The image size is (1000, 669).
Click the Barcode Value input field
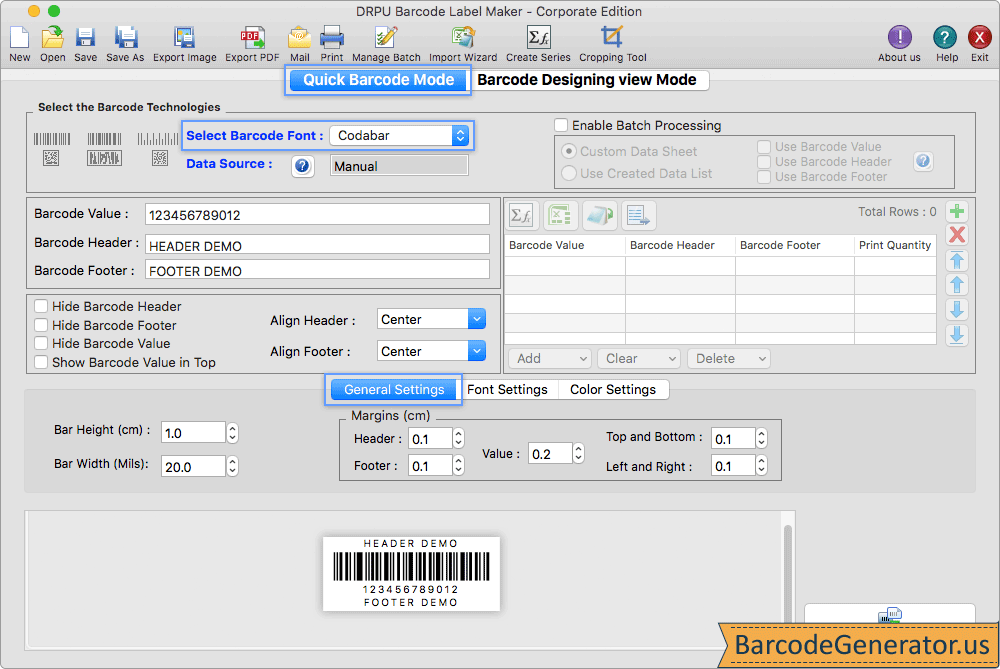(317, 215)
